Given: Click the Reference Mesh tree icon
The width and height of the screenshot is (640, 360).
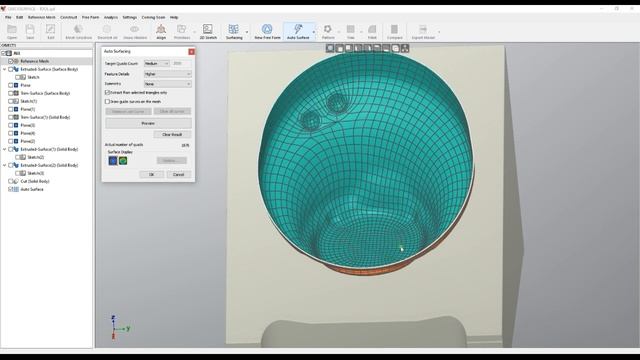Looking at the screenshot, I should pyautogui.click(x=16, y=61).
